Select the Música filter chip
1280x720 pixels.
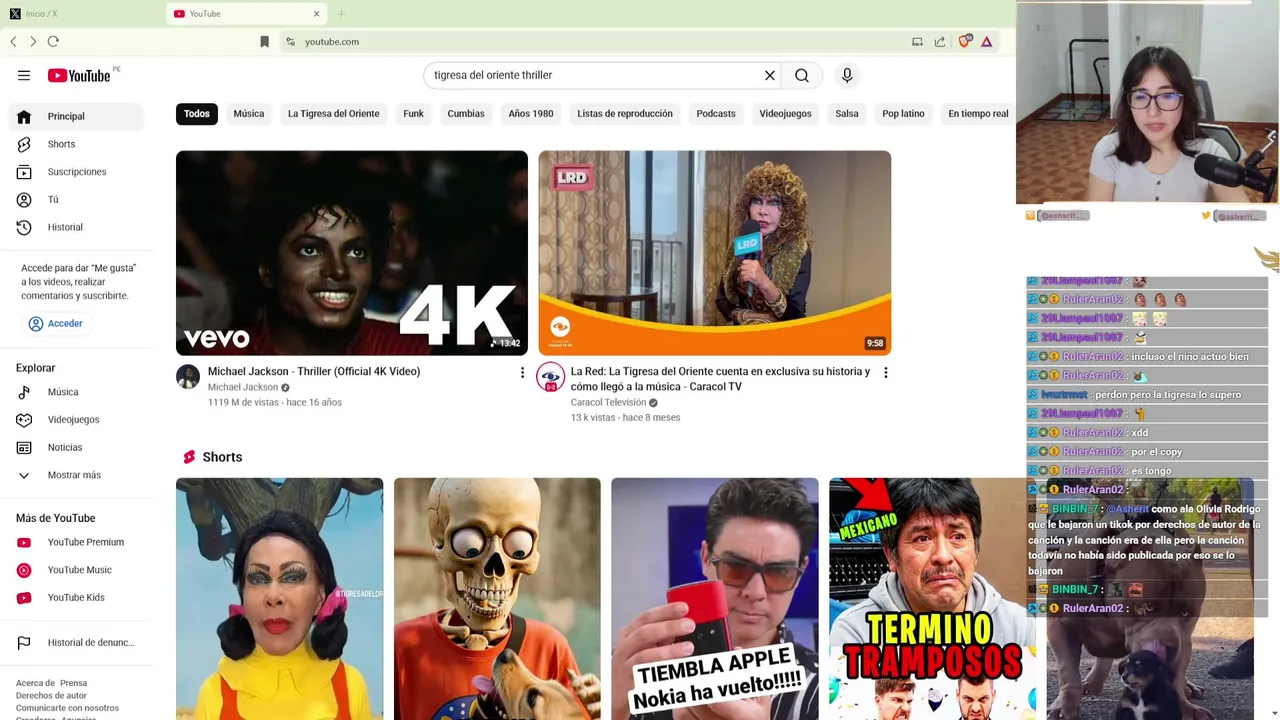tap(249, 114)
